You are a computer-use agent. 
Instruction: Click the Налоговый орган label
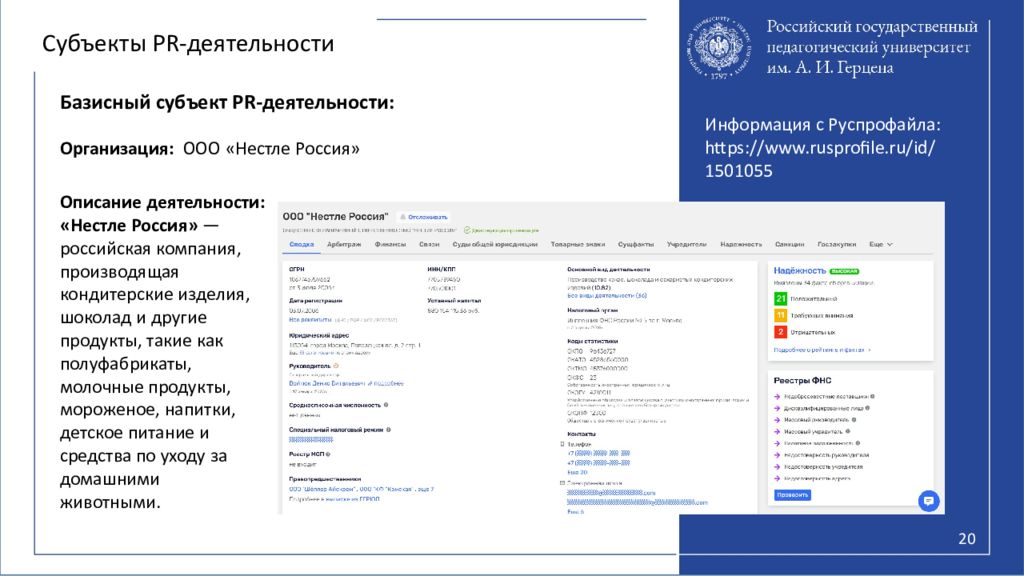pyautogui.click(x=592, y=311)
